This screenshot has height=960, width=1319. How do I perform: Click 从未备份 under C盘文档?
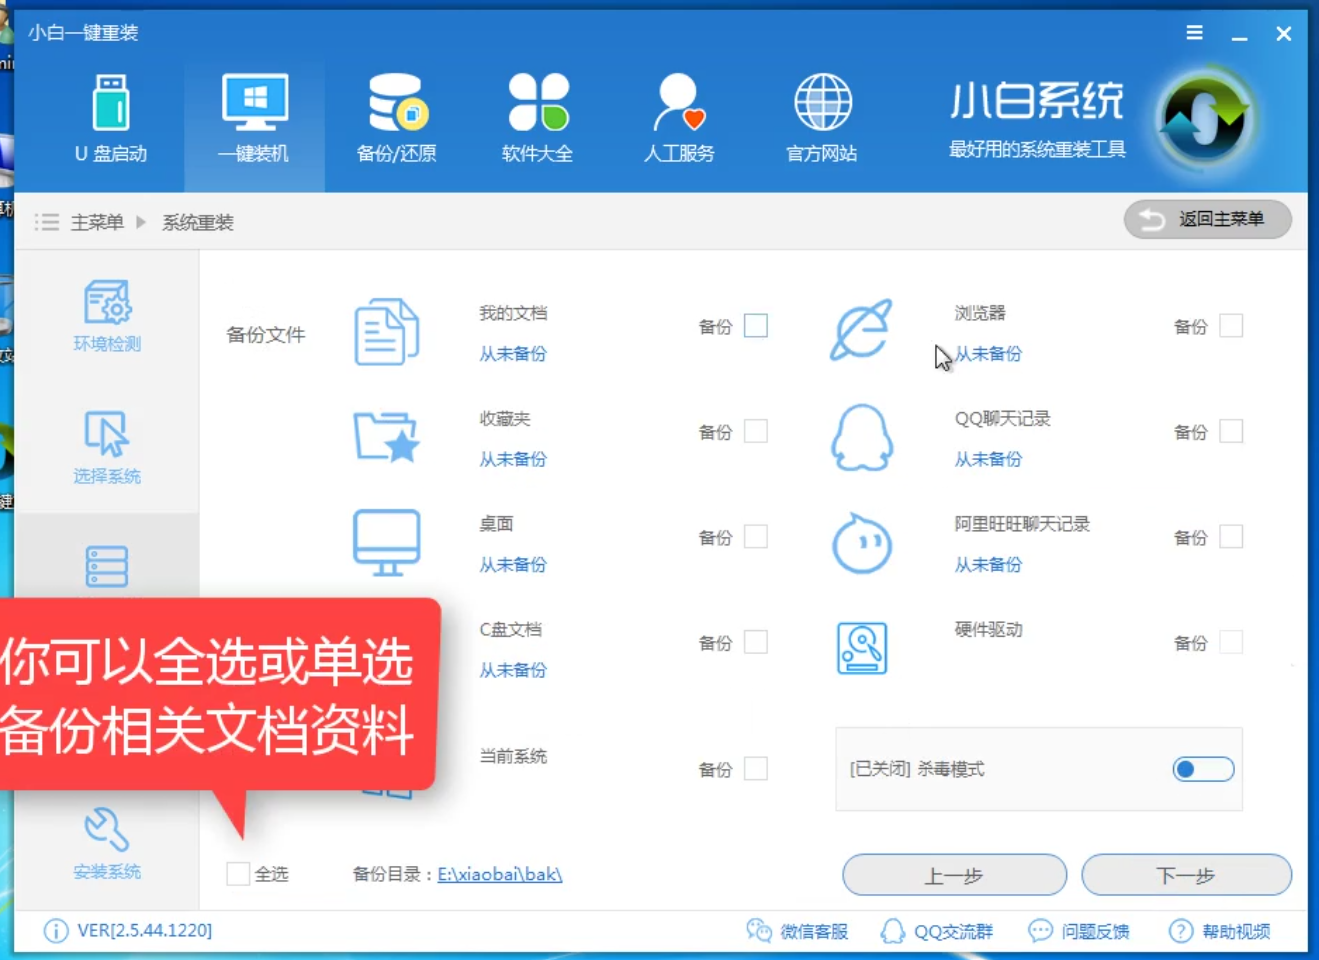coord(513,670)
